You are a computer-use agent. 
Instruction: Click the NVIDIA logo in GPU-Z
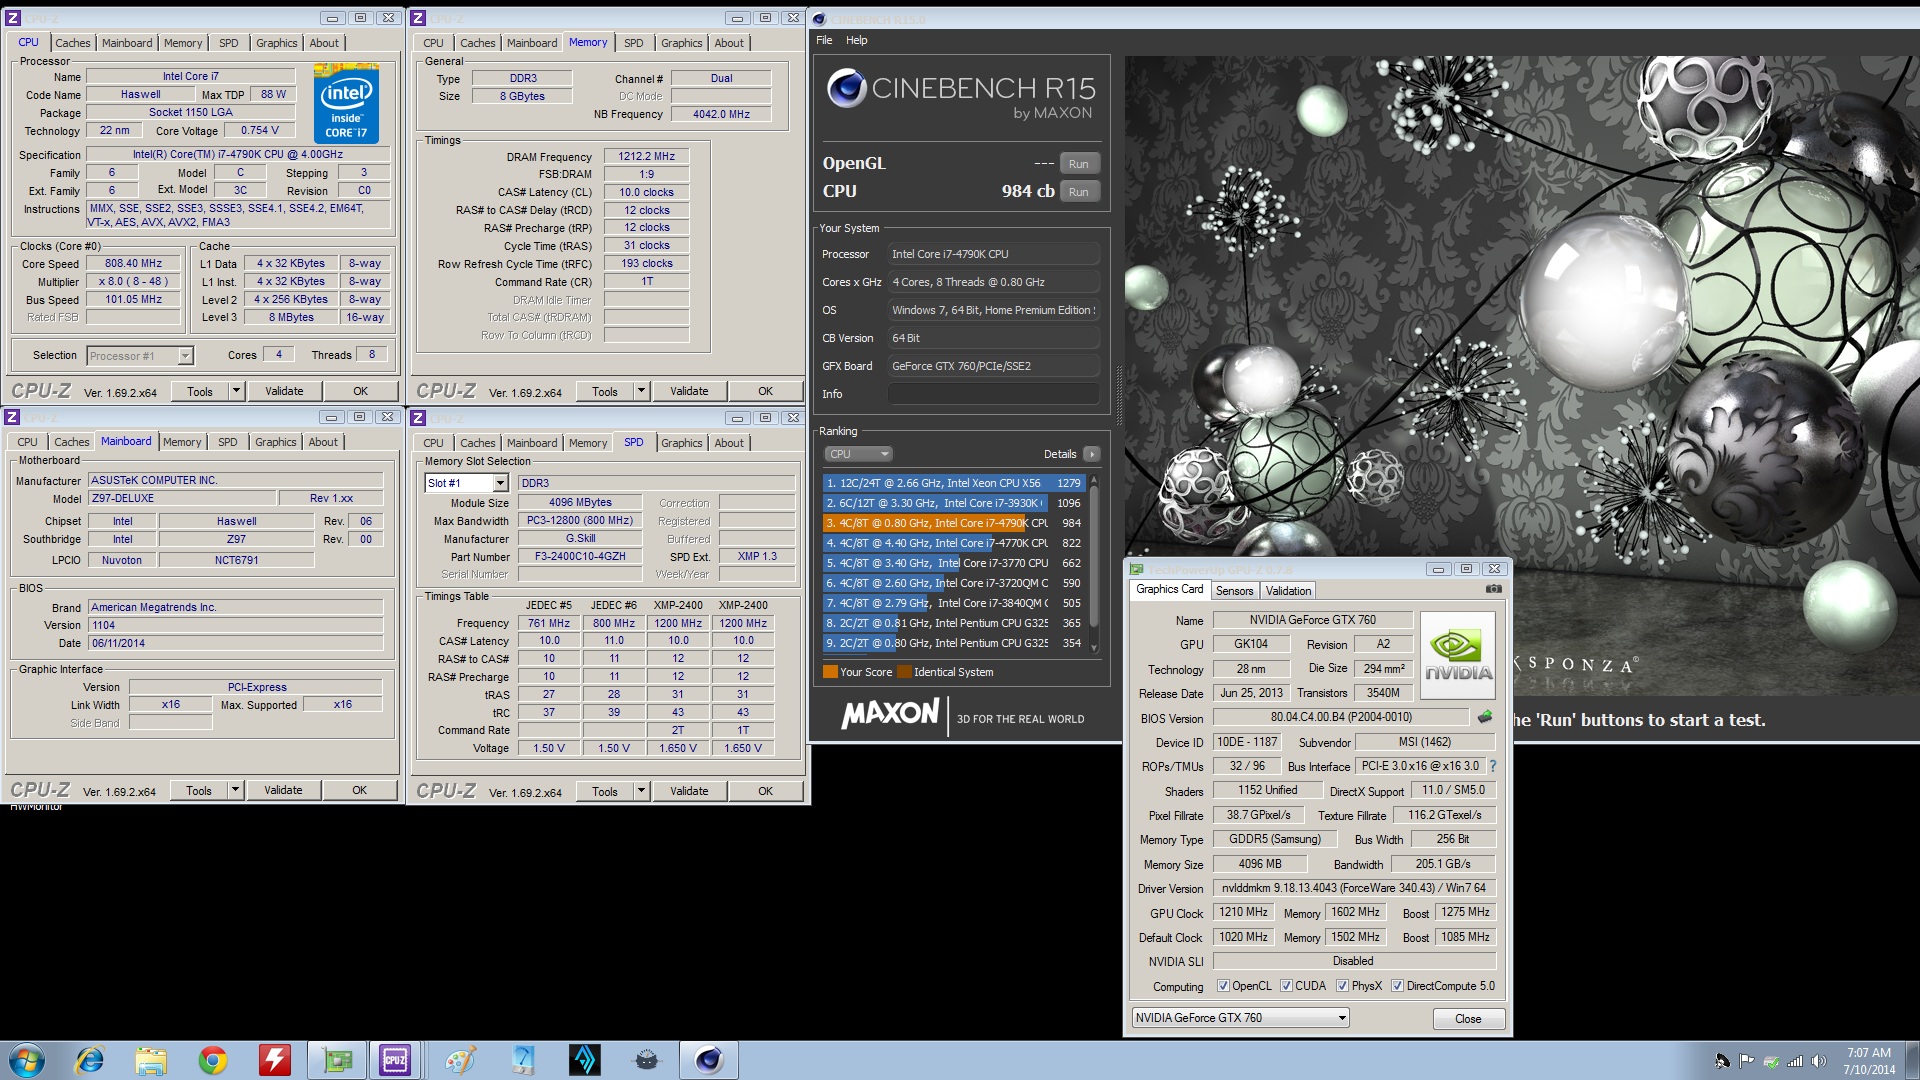(x=1458, y=656)
